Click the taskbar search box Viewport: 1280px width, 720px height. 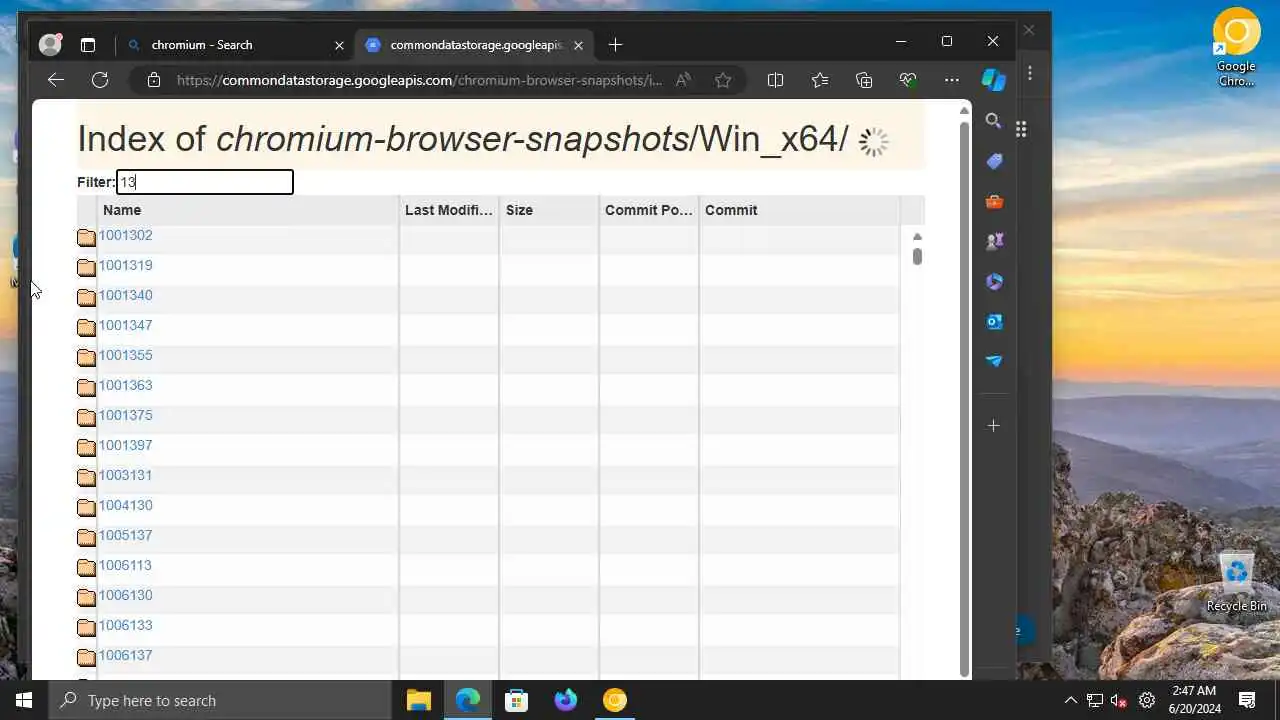(220, 700)
